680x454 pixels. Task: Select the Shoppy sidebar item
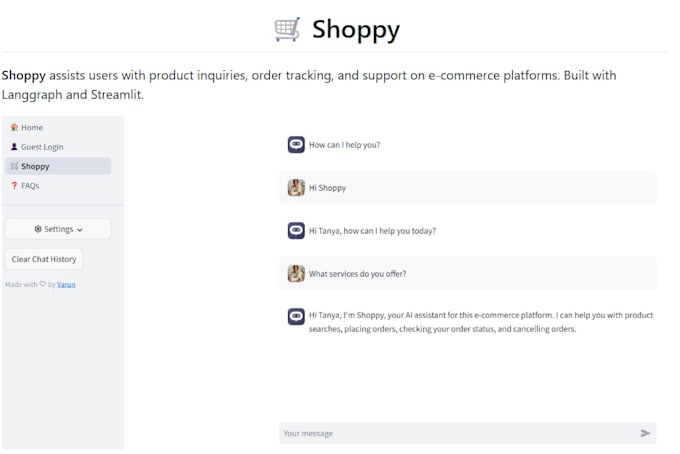[58, 166]
